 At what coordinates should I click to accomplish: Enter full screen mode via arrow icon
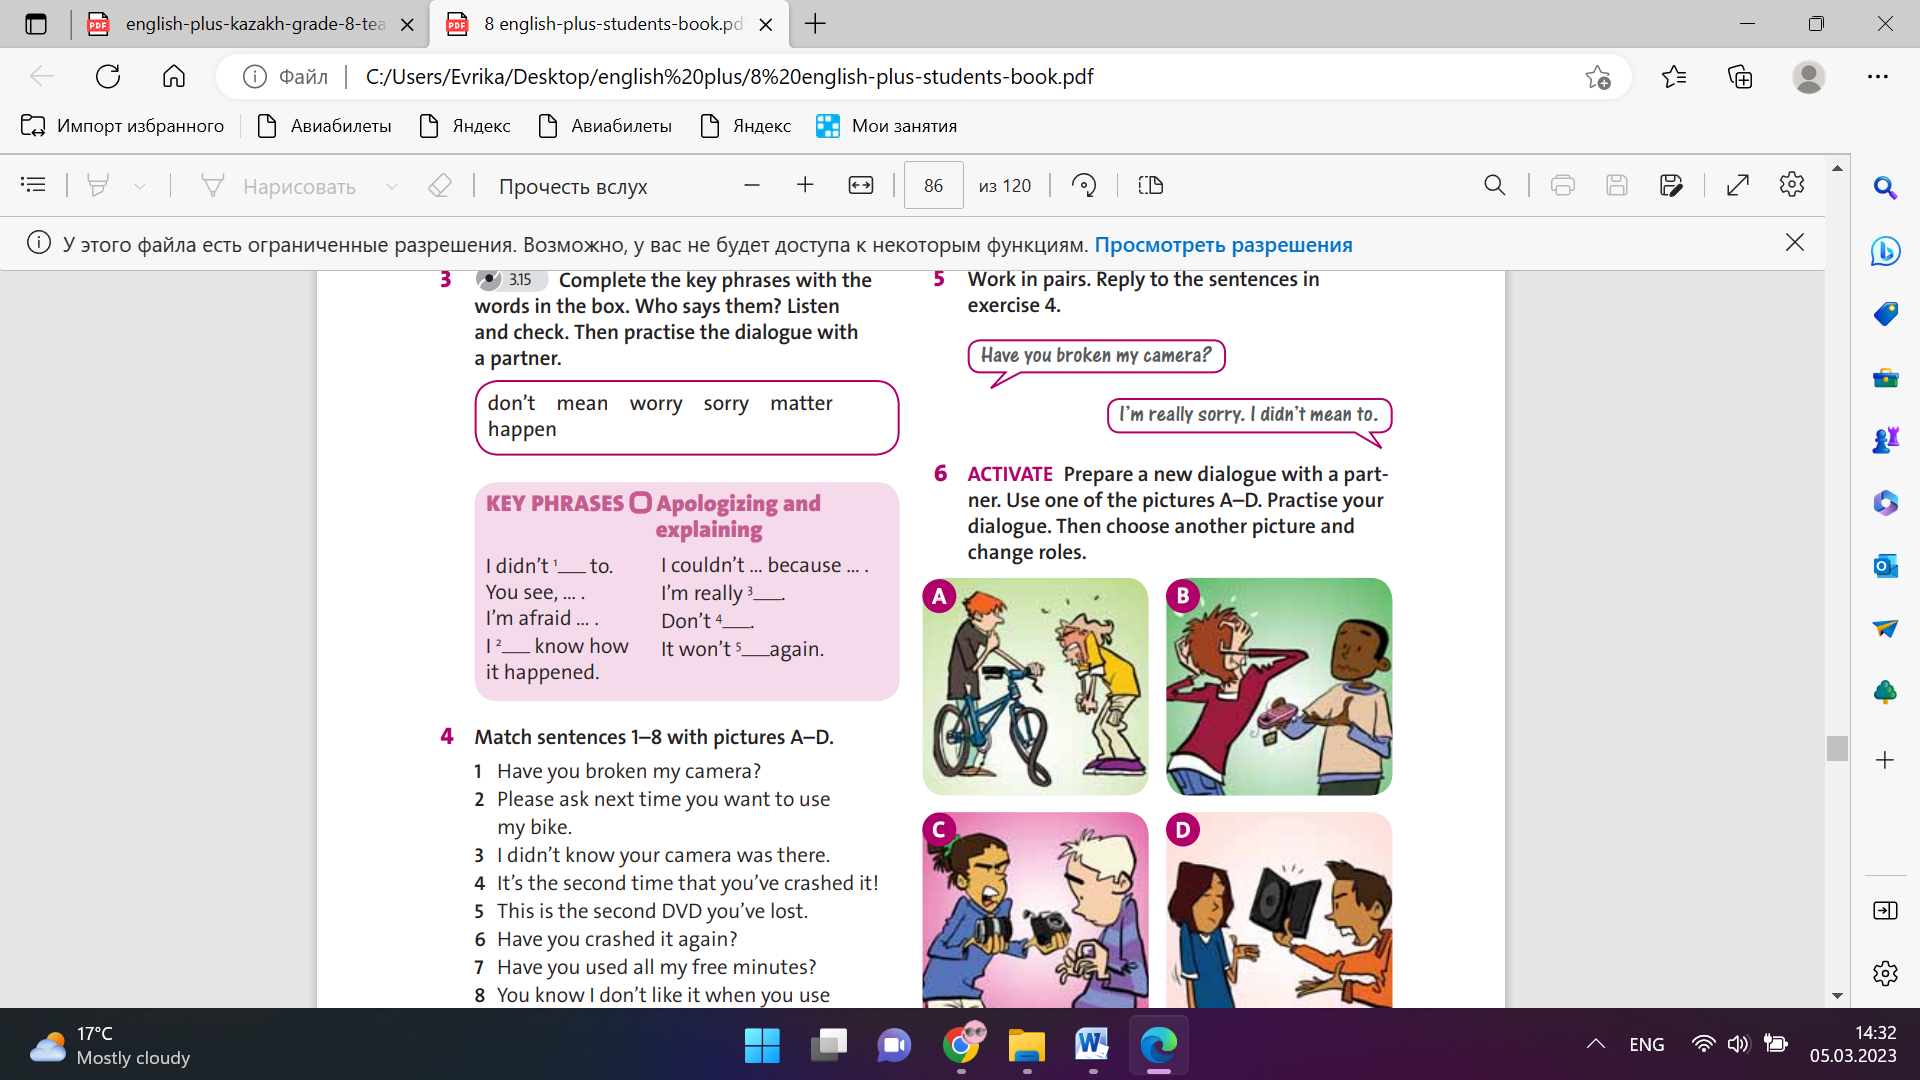click(1738, 185)
